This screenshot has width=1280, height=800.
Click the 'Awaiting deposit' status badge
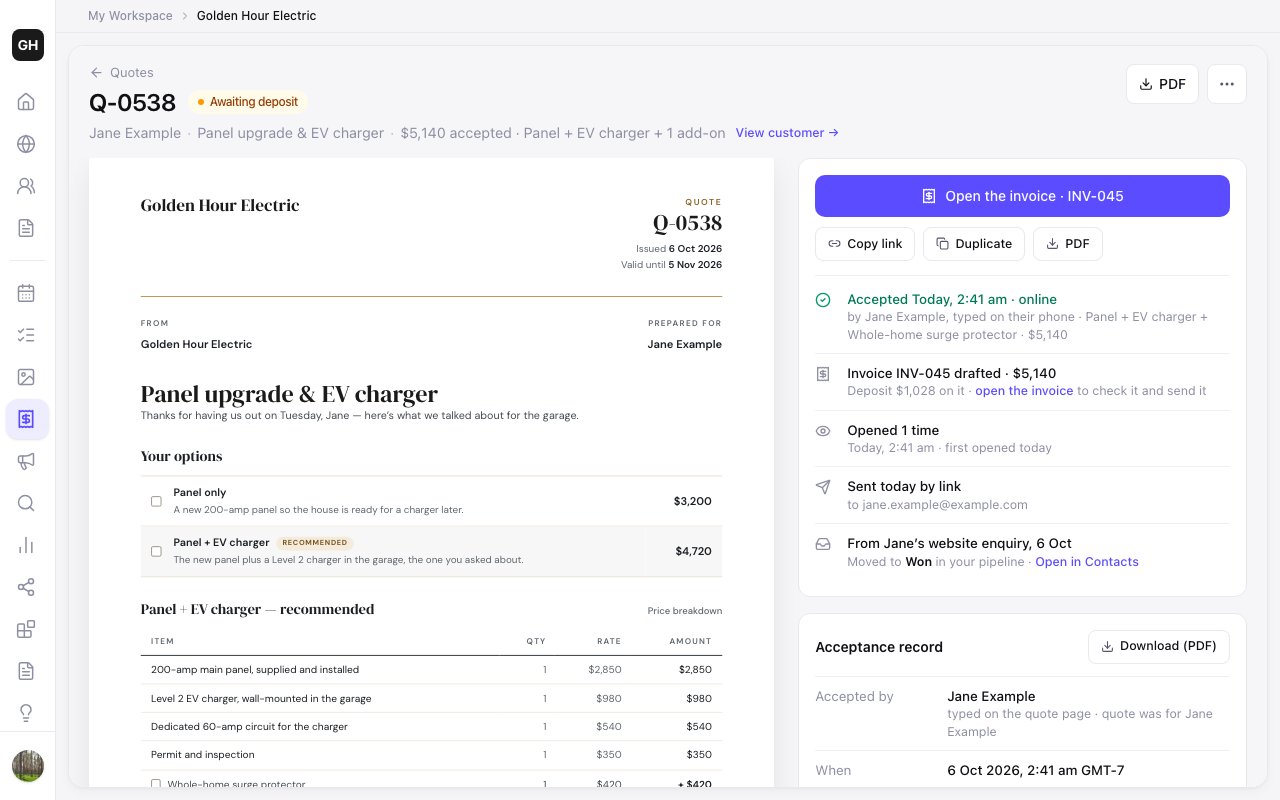[x=248, y=102]
